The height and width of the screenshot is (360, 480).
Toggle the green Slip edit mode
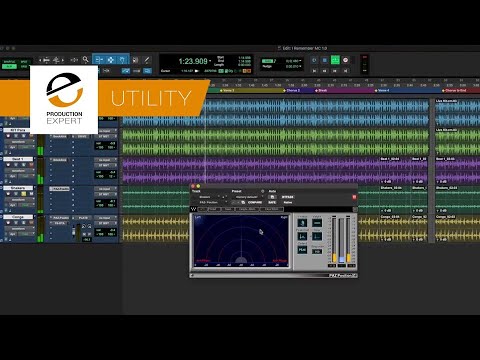[9, 66]
